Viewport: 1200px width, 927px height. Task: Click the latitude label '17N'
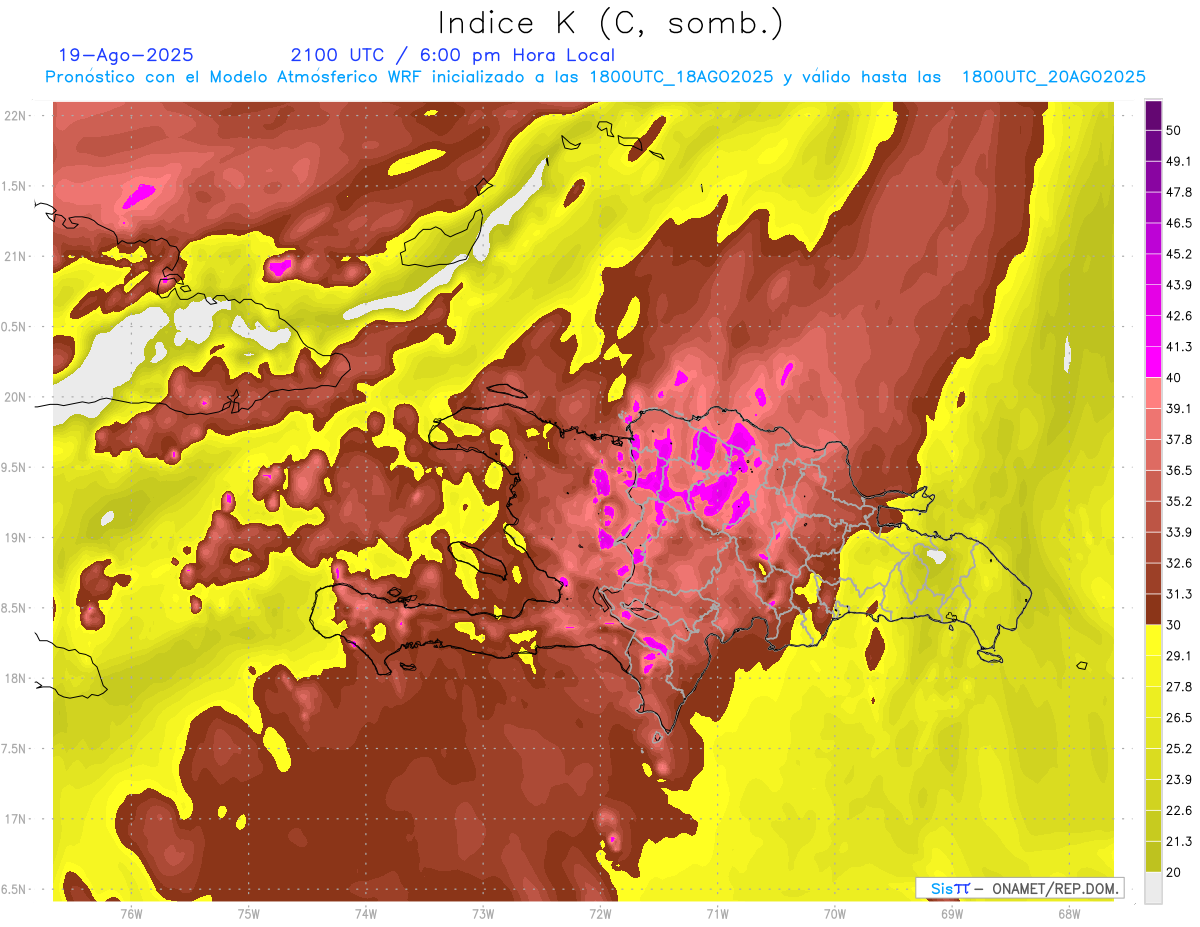coord(16,820)
